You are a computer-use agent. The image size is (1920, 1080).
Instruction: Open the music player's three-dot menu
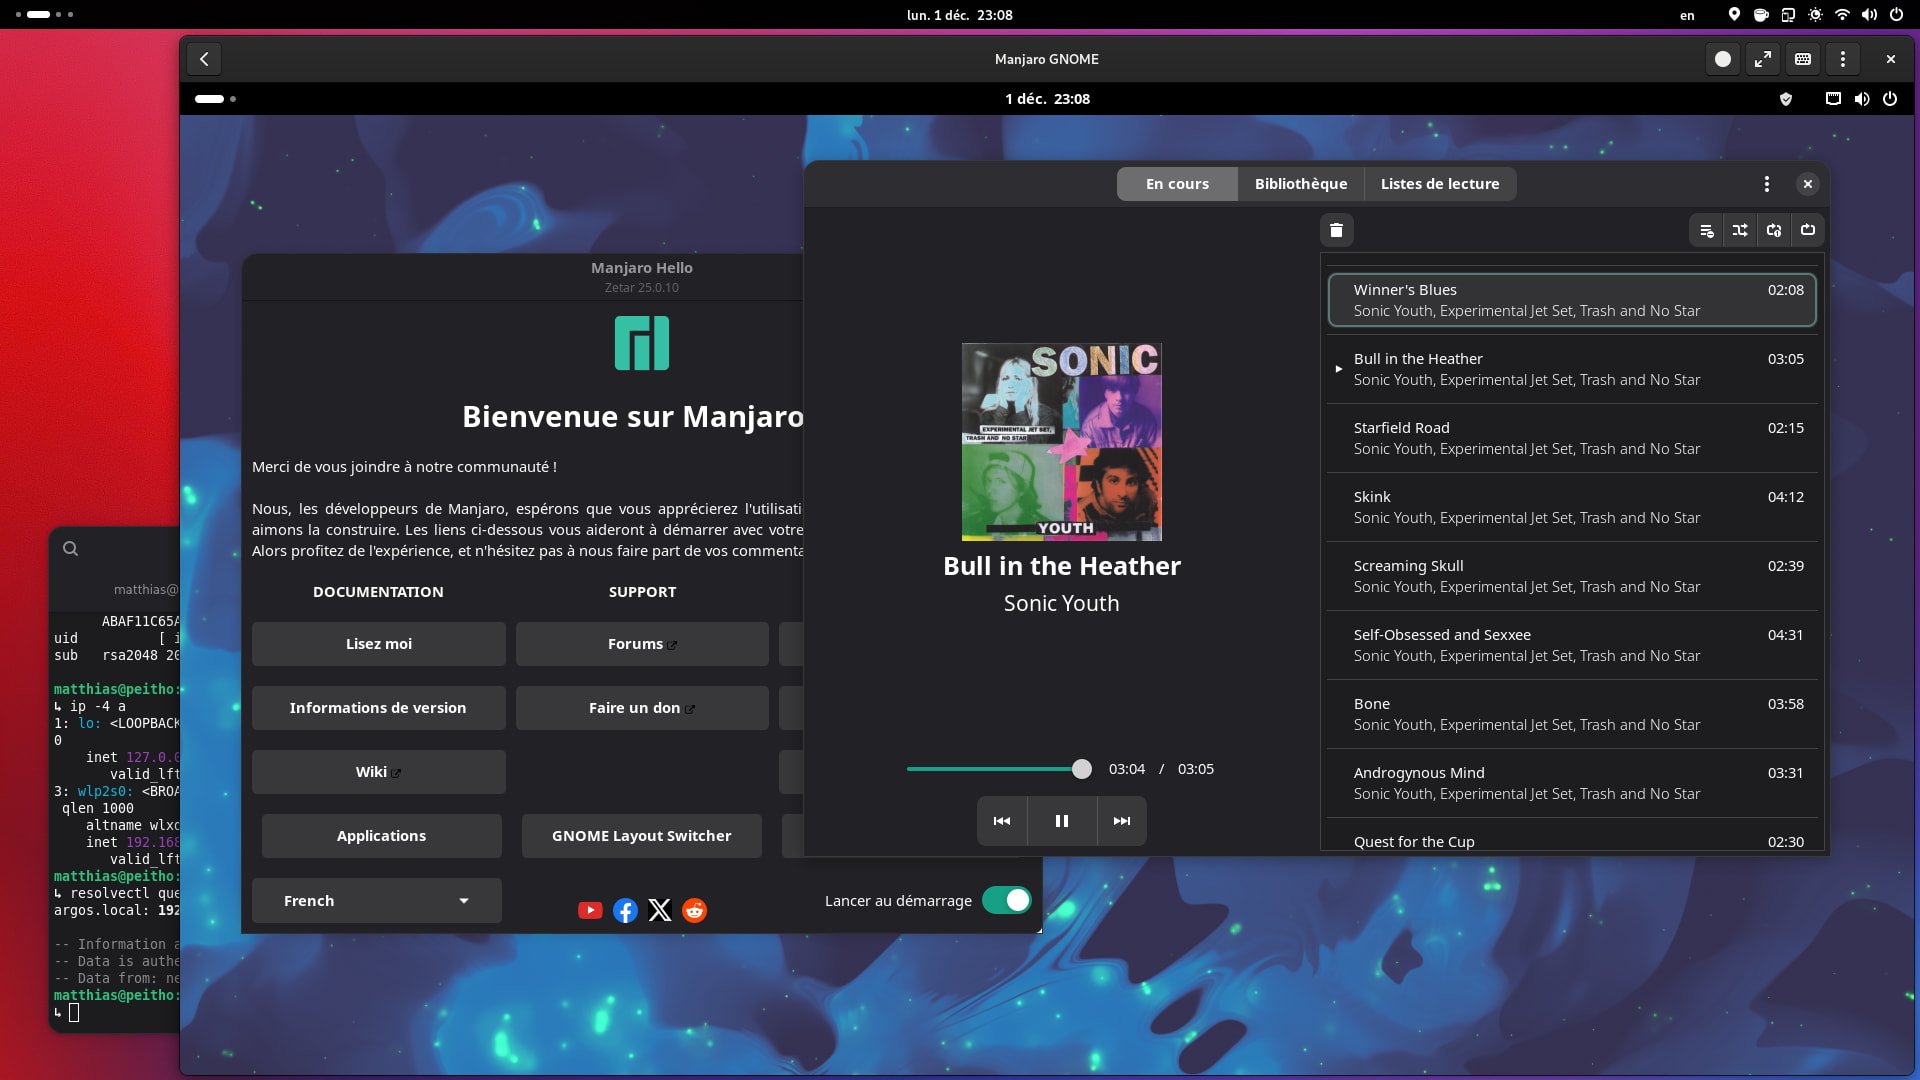pyautogui.click(x=1767, y=184)
